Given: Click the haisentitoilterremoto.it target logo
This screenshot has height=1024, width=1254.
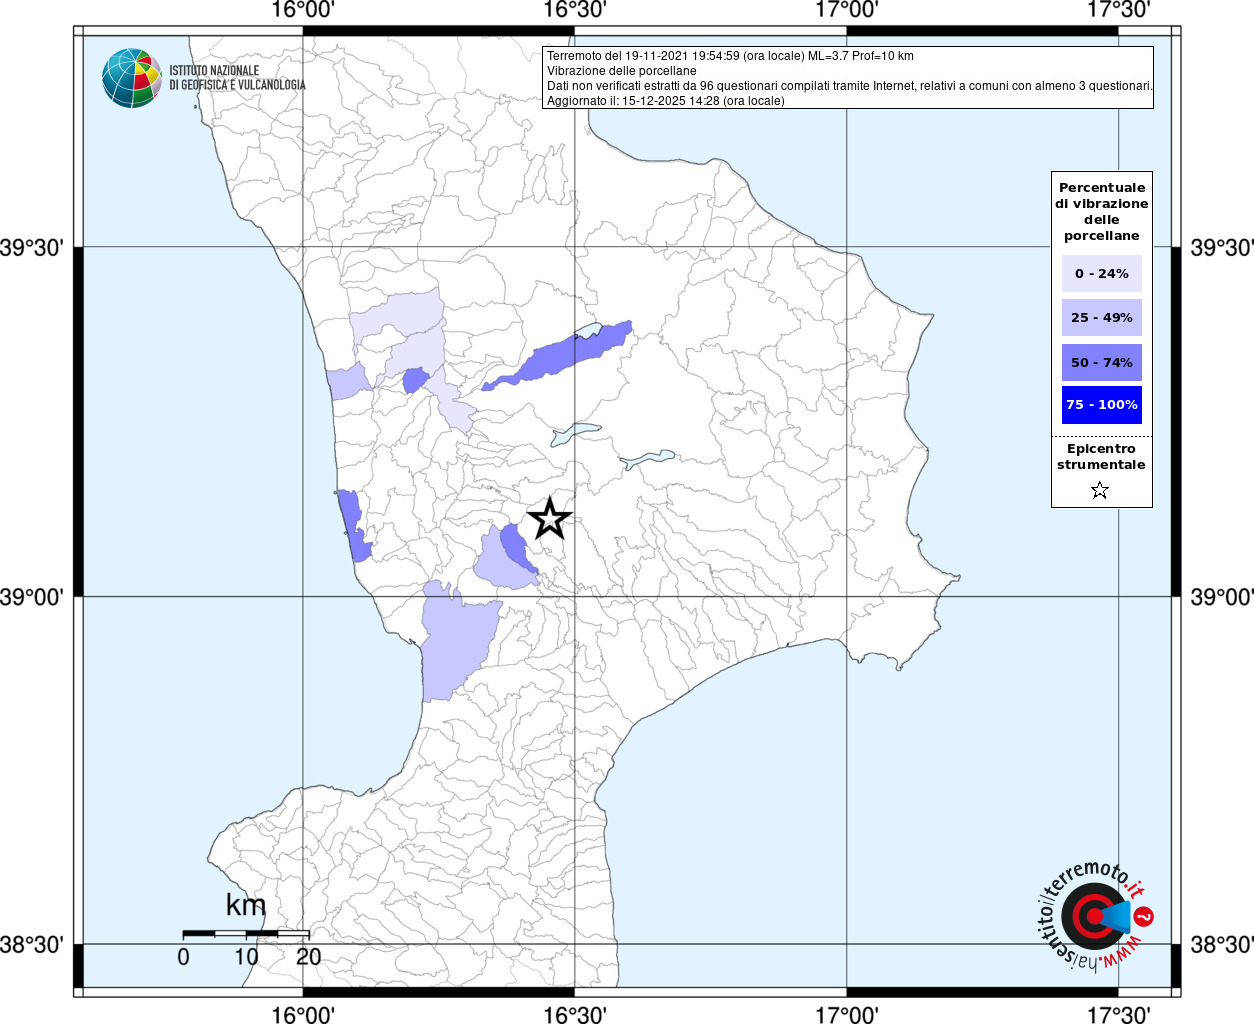Looking at the screenshot, I should [x=1094, y=916].
